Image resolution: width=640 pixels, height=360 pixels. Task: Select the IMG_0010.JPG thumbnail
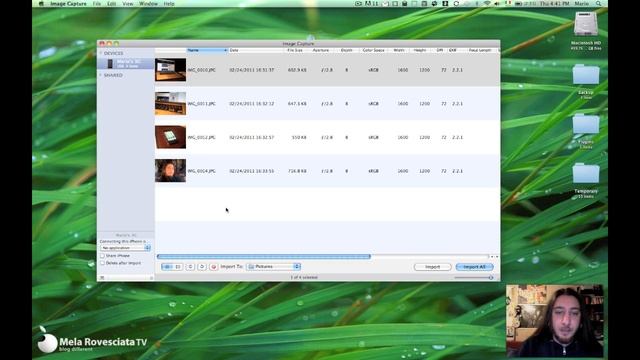point(170,70)
